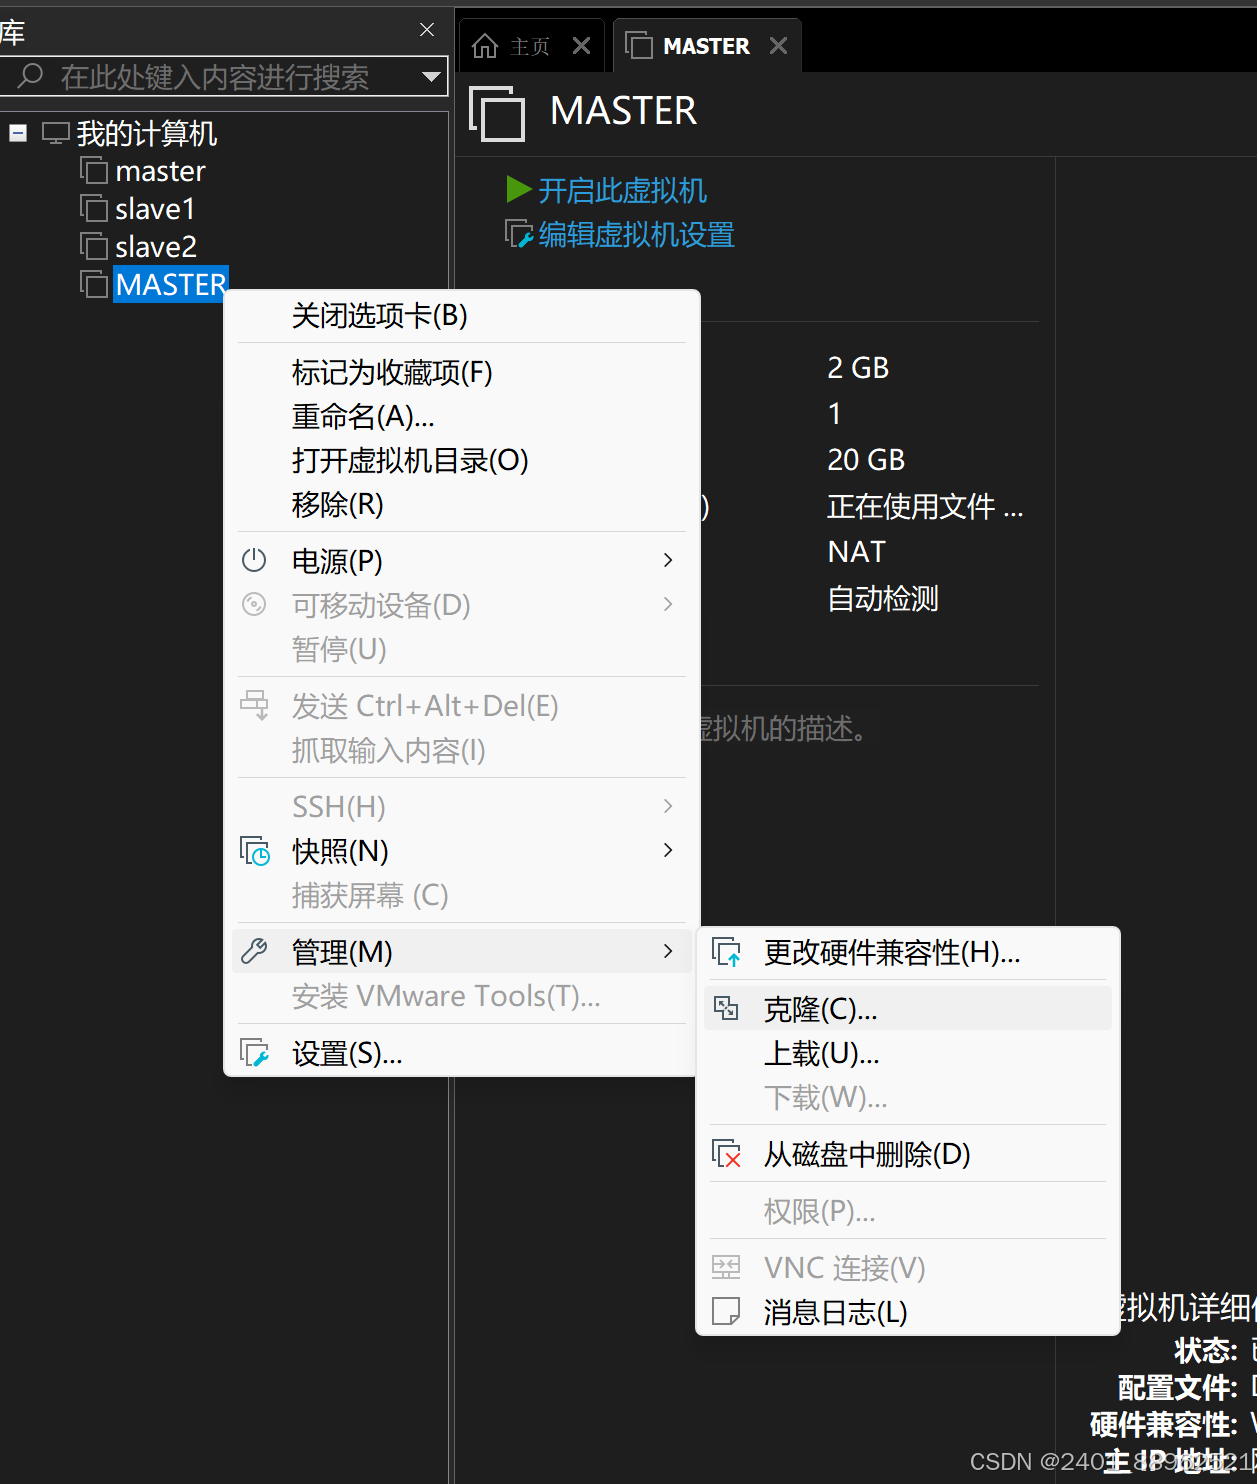Viewport: 1257px width, 1484px height.
Task: Click the VNC 连接(V) icon
Action: coord(726,1268)
